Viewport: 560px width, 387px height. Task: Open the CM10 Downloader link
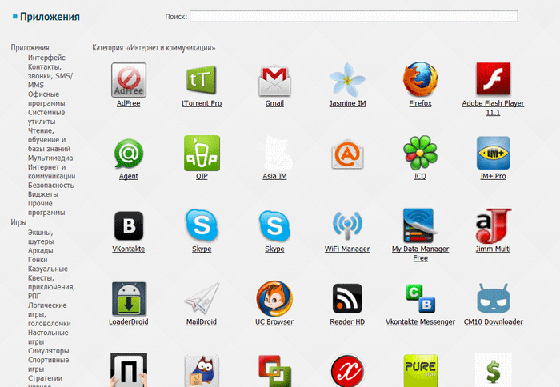pyautogui.click(x=493, y=322)
